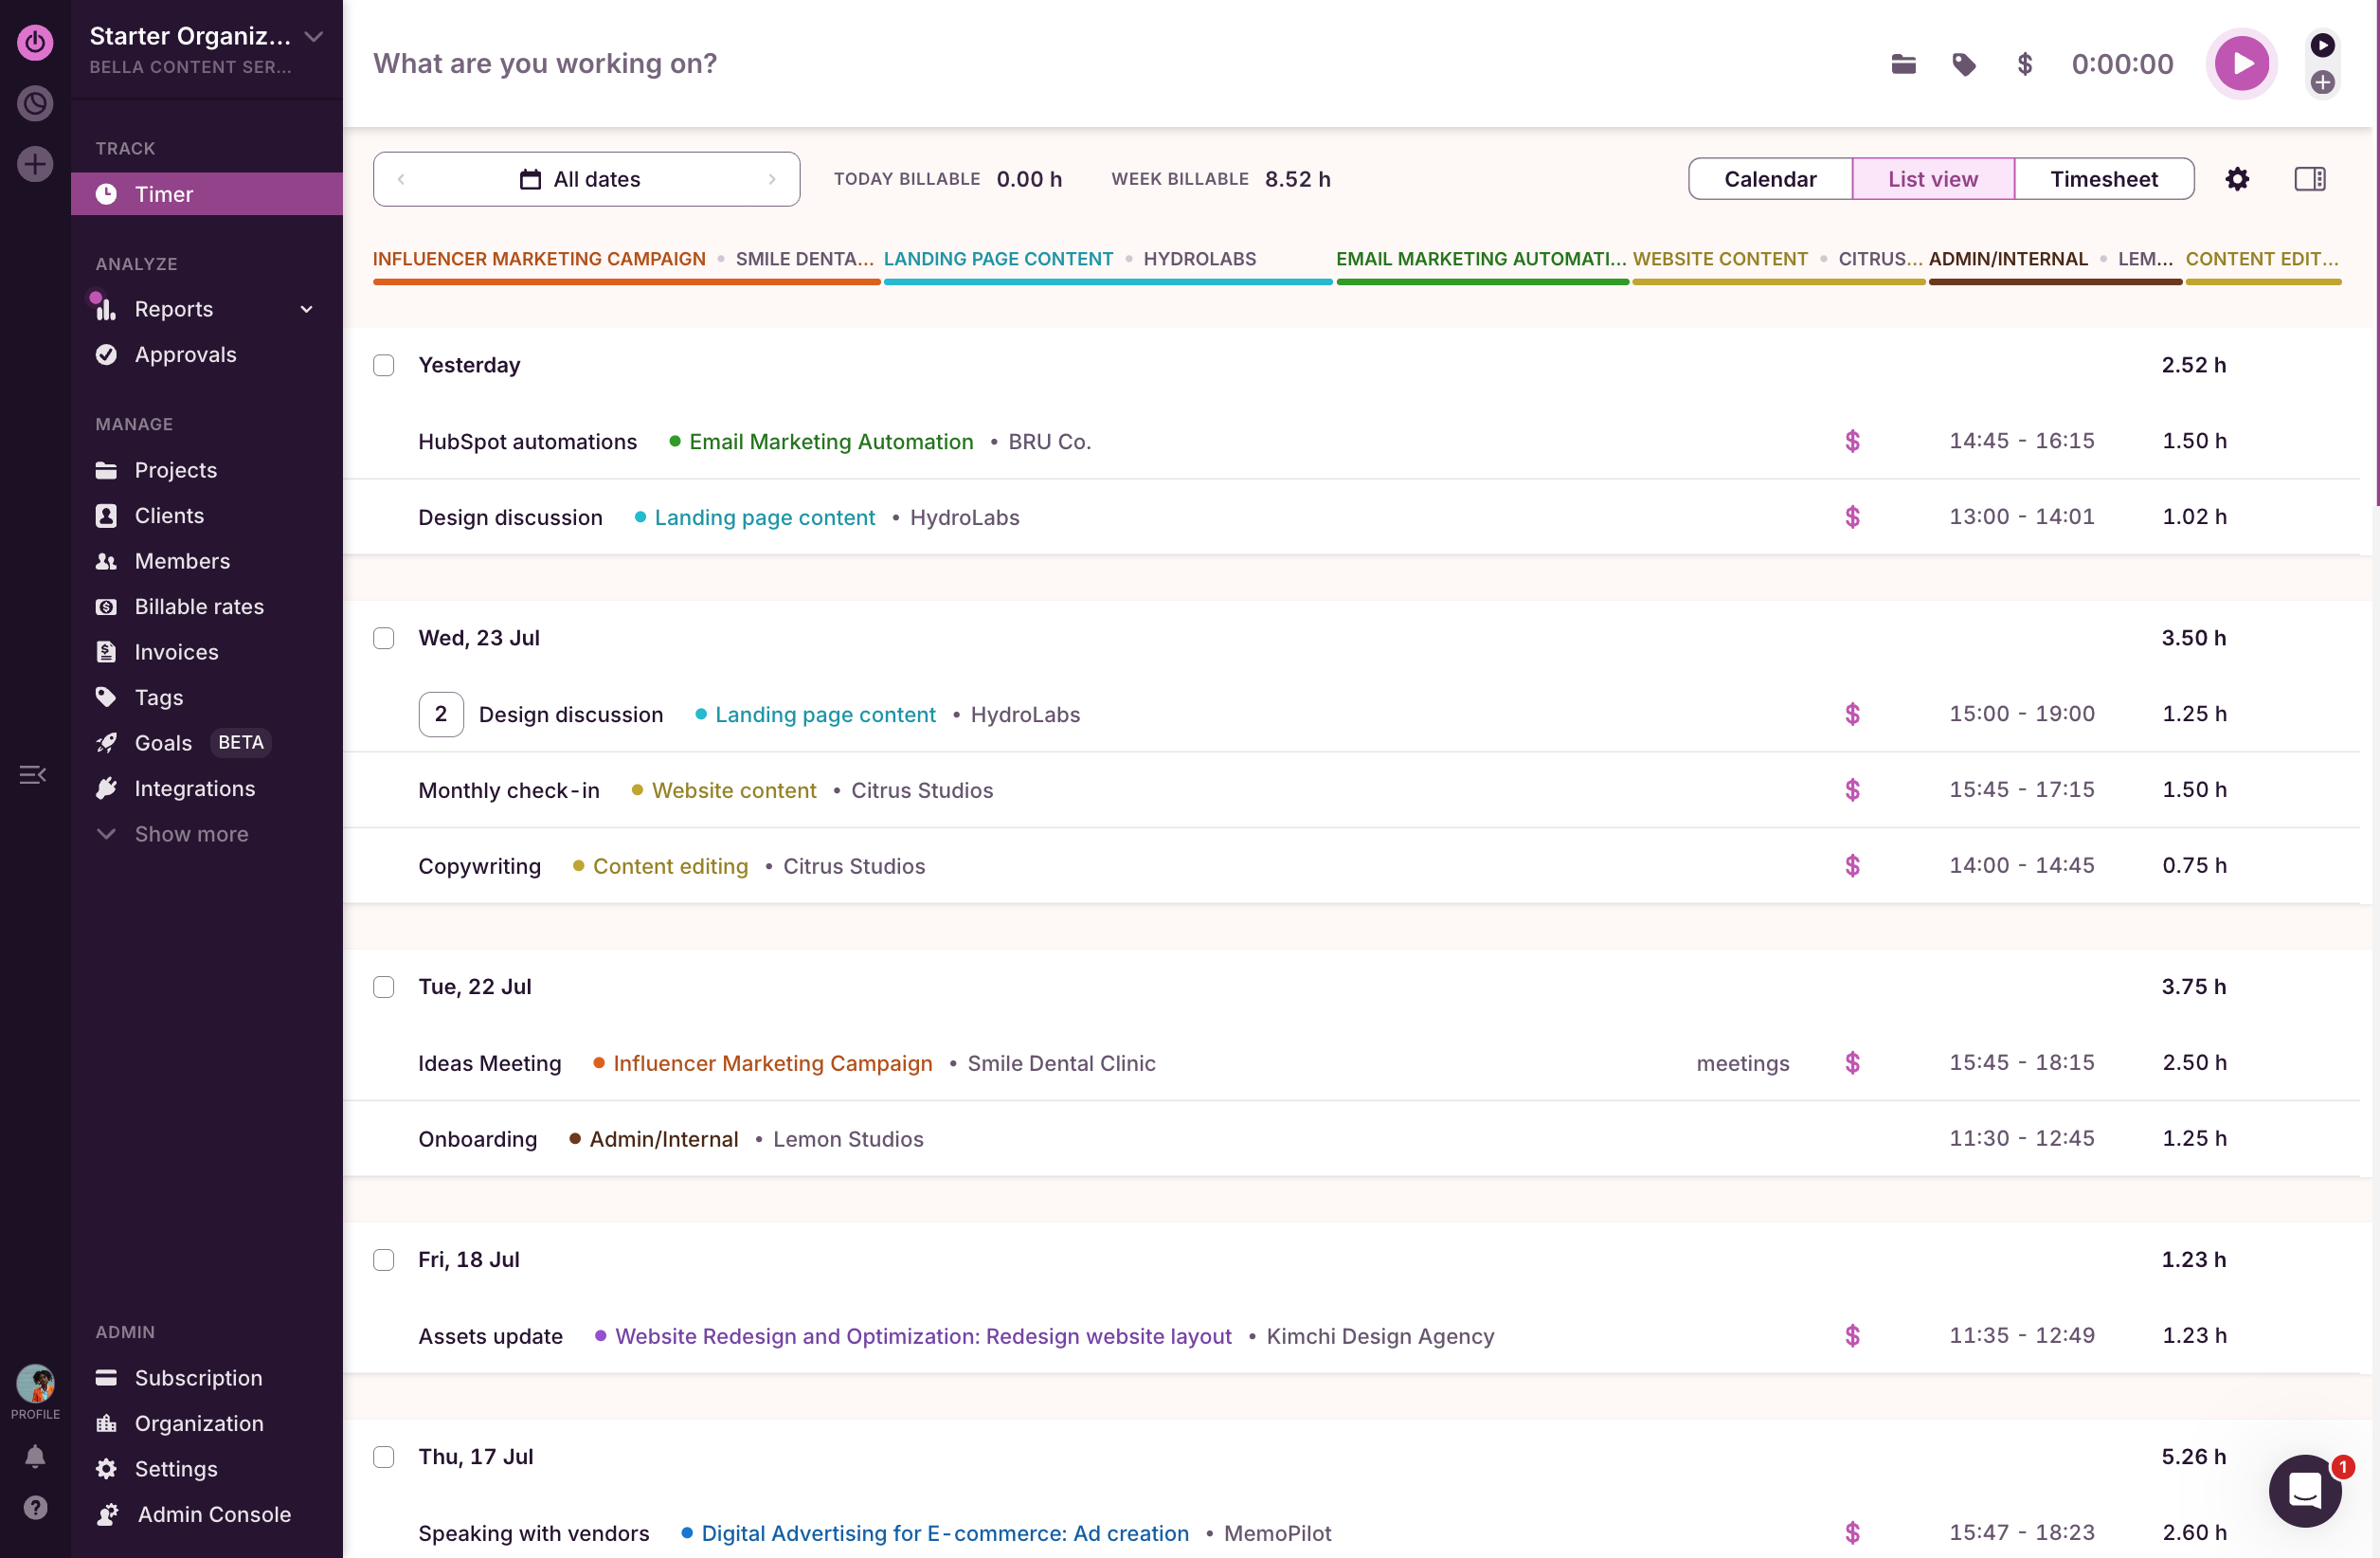Click the tag icon in timer bar
2380x1558 pixels.
[1963, 64]
